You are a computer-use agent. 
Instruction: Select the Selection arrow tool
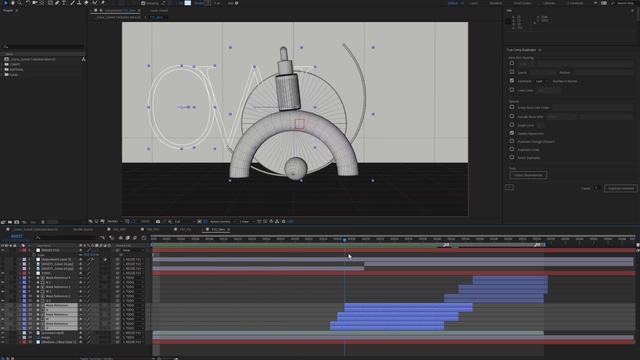[6, 3]
